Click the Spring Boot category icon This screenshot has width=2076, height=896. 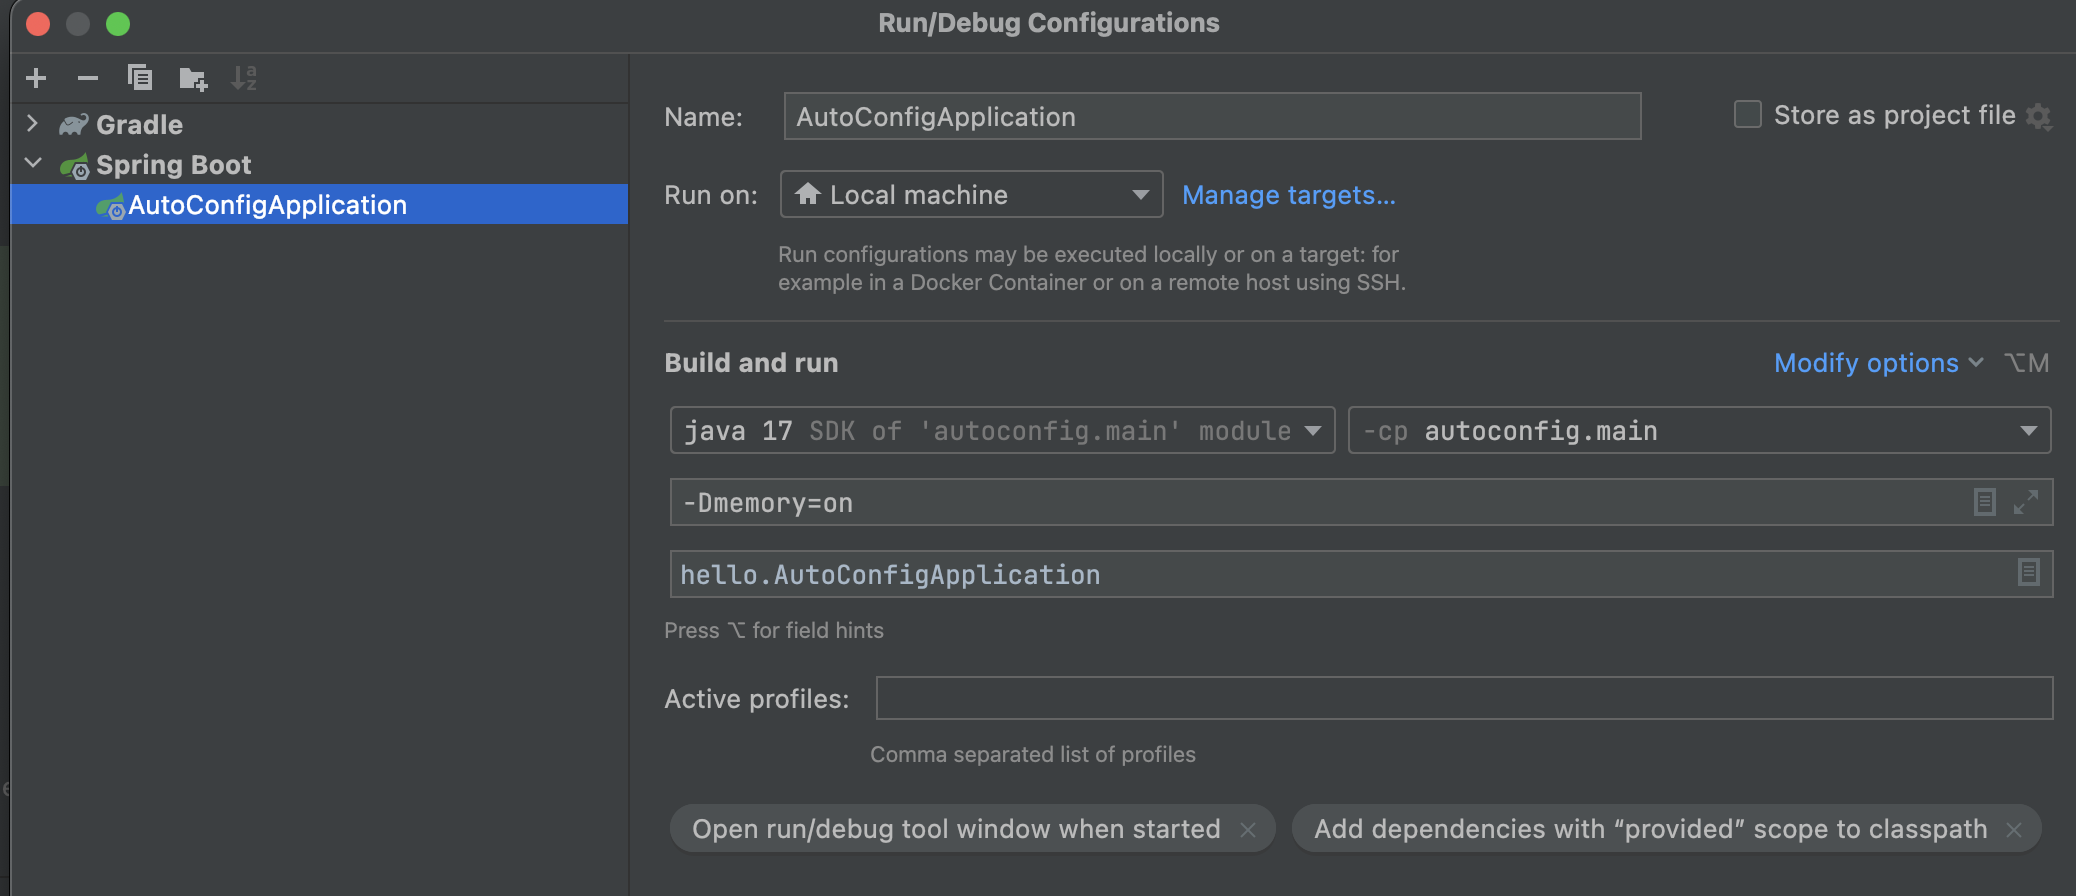coord(74,166)
